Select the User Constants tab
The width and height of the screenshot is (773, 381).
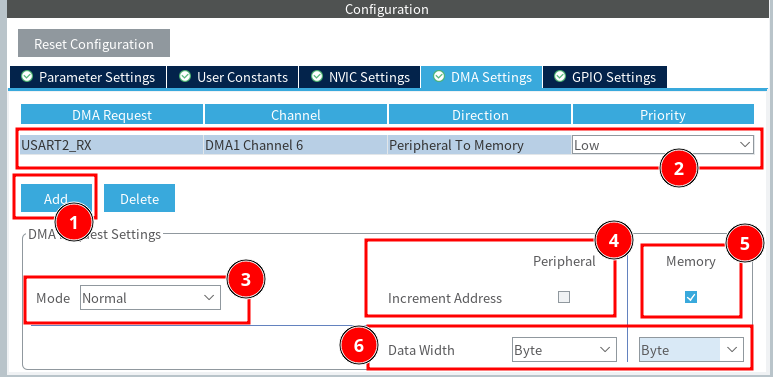pyautogui.click(x=233, y=77)
